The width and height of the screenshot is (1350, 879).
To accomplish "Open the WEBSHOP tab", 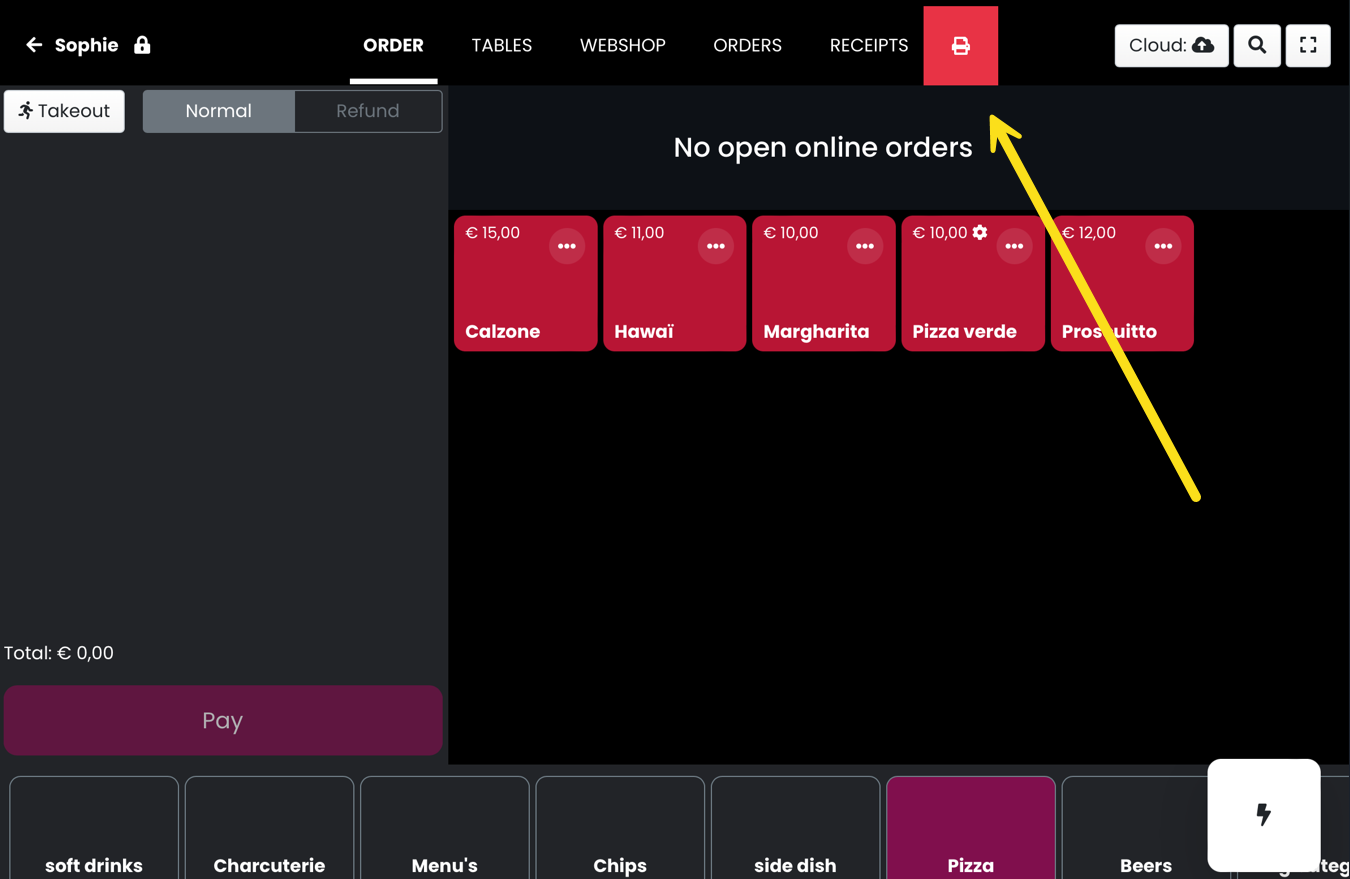I will (623, 45).
